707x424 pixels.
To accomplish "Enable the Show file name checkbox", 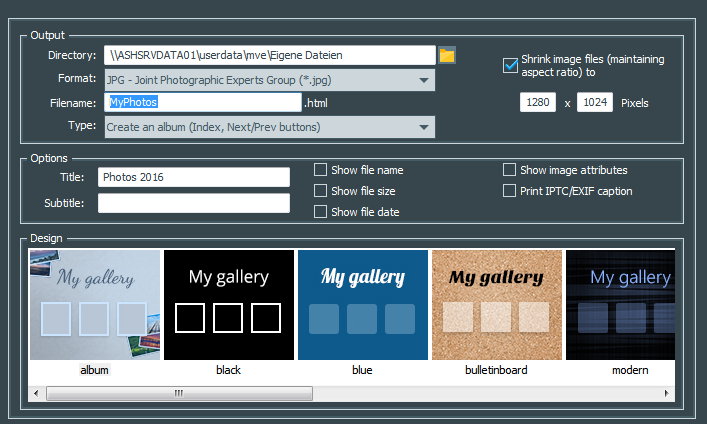I will 321,170.
